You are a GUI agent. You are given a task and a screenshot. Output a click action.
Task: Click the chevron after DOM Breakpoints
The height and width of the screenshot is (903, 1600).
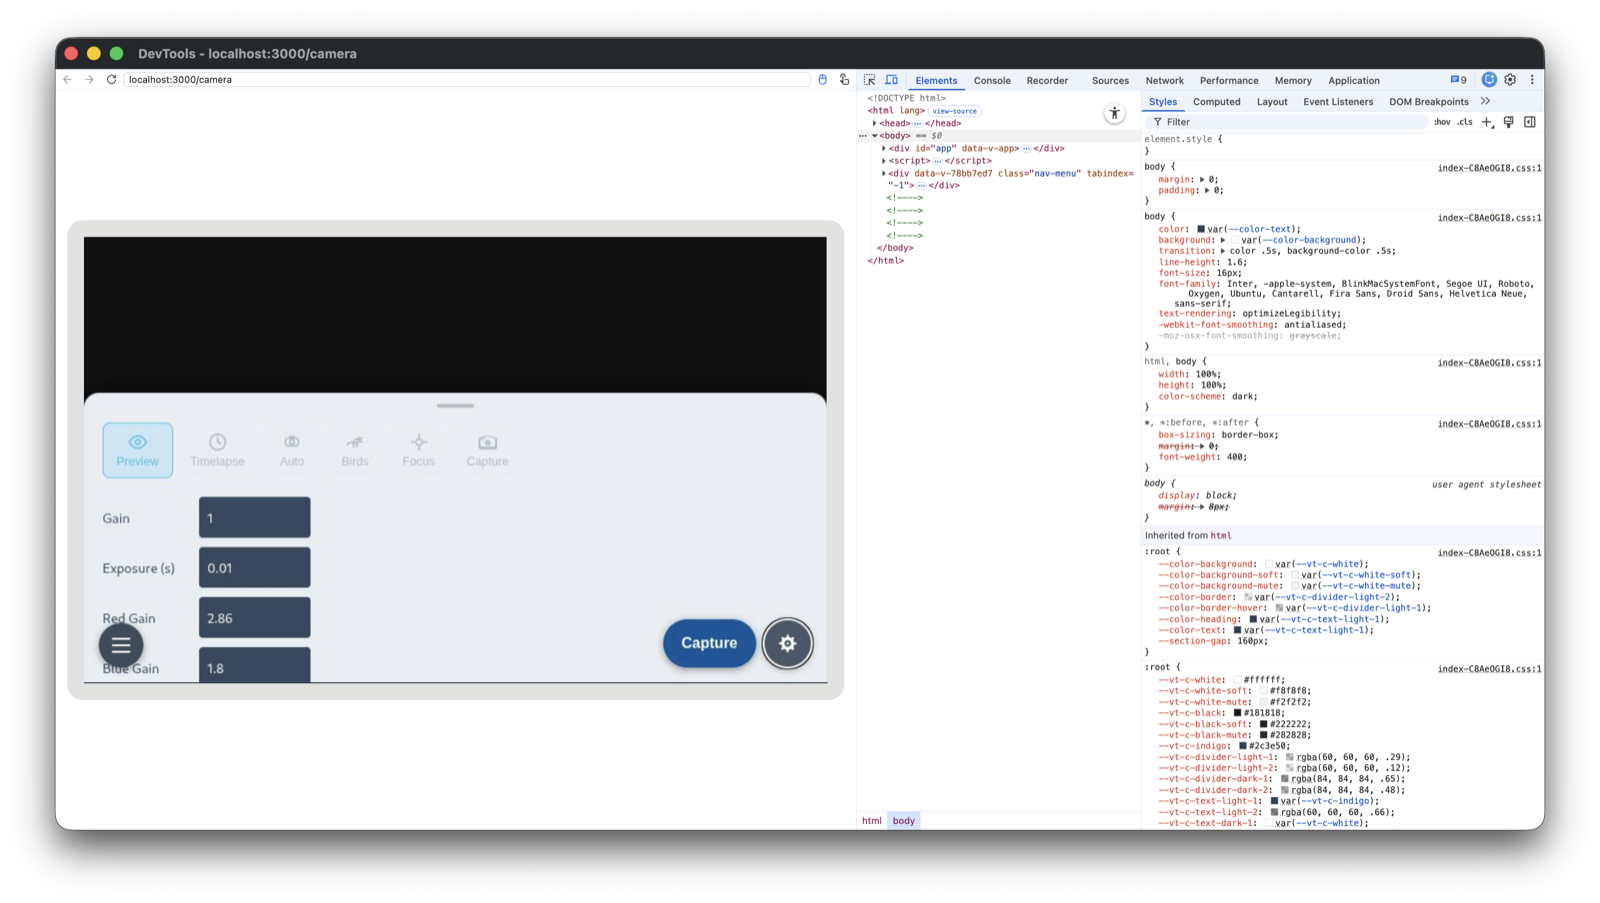point(1487,101)
